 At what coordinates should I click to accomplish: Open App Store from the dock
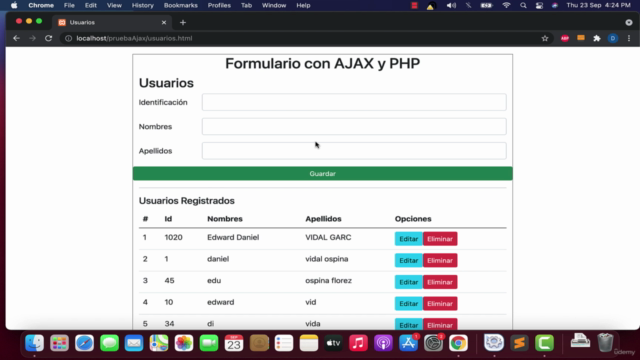[x=408, y=343]
